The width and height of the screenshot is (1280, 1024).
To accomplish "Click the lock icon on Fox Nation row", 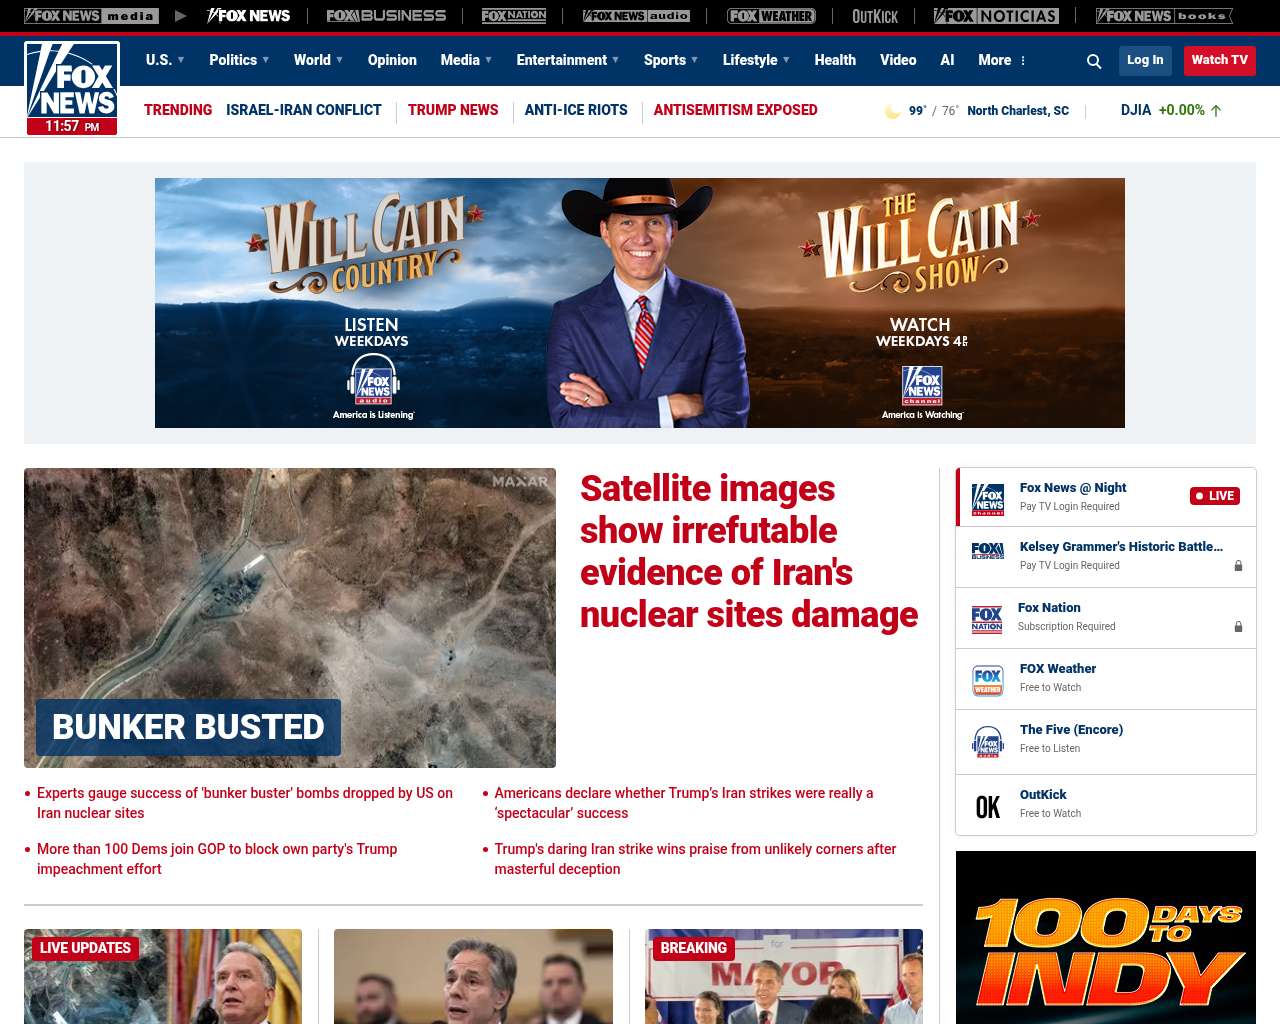I will coord(1238,627).
